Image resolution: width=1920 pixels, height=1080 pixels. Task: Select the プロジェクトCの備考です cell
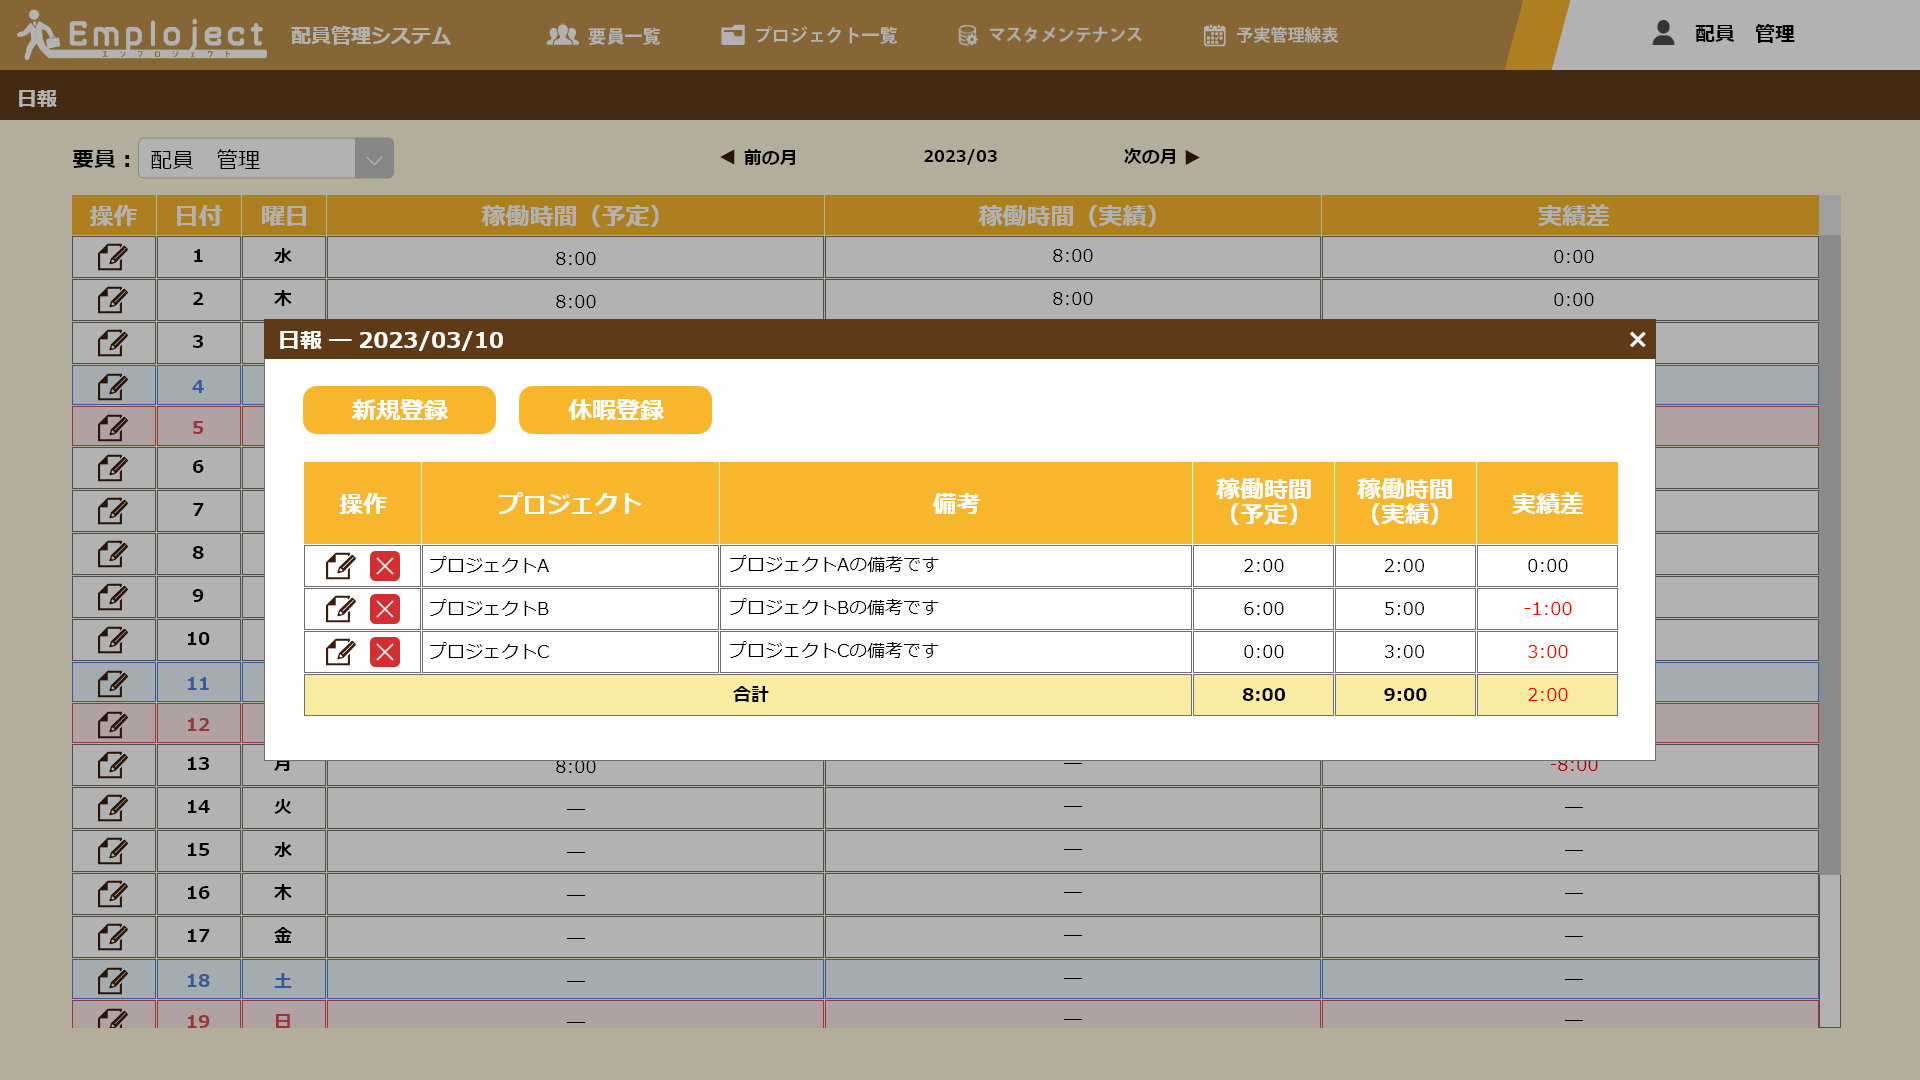(x=955, y=652)
